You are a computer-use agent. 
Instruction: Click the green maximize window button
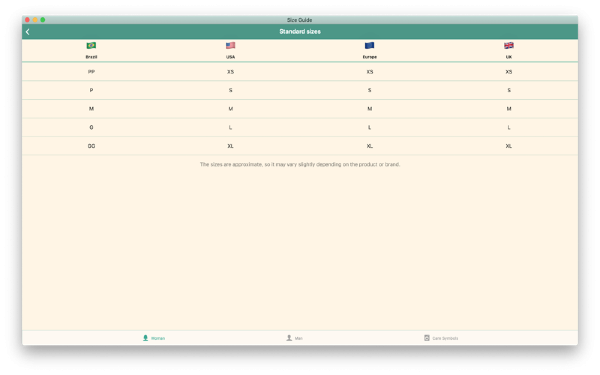click(x=43, y=20)
